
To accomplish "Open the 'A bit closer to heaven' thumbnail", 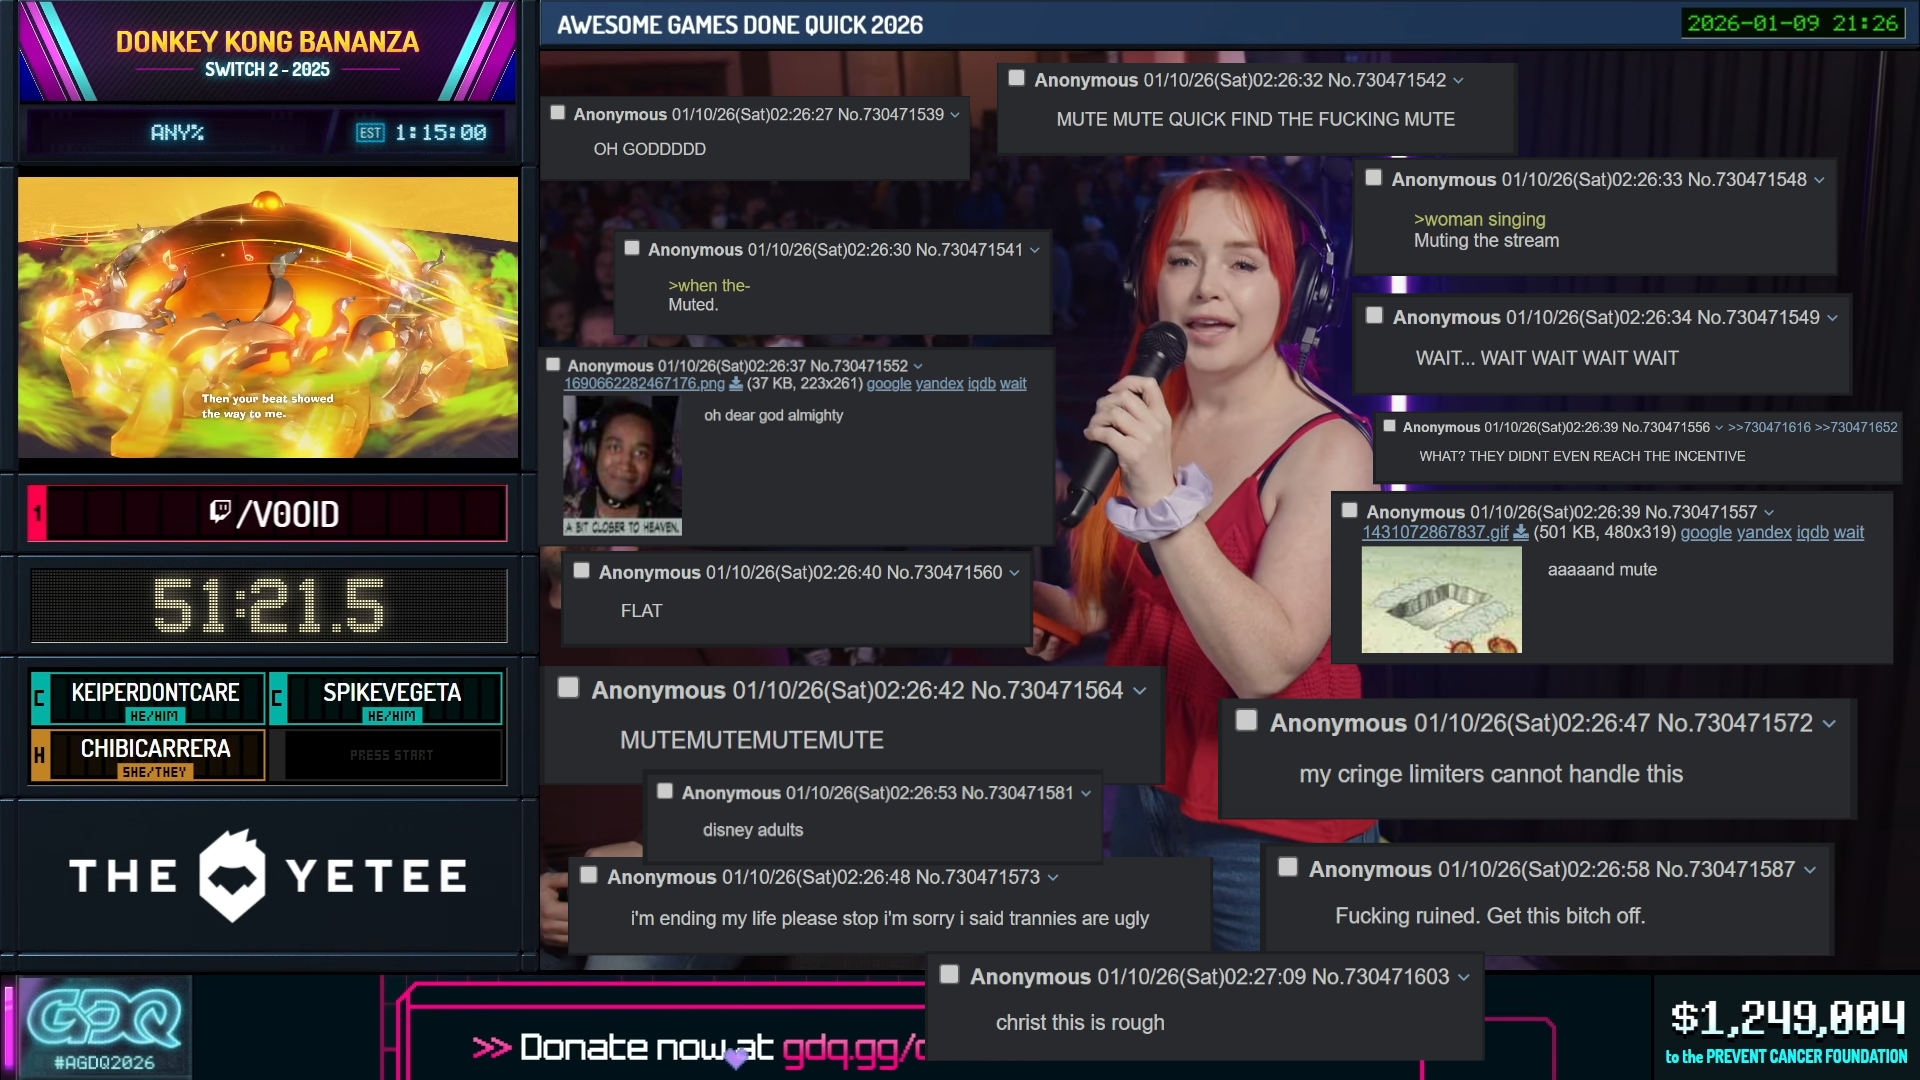I will (622, 466).
